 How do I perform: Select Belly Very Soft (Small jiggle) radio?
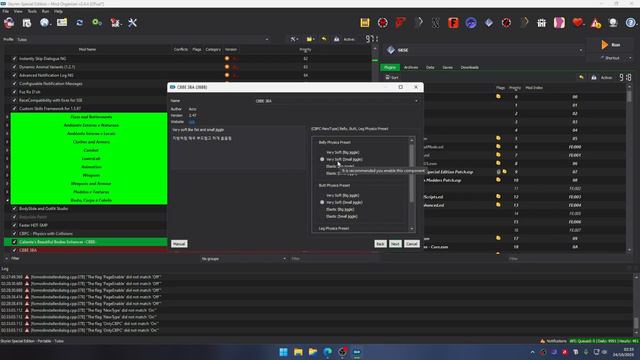point(322,159)
